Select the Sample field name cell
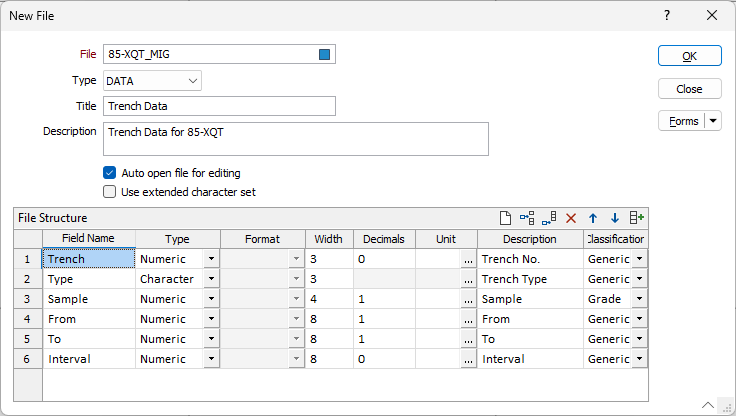 tap(89, 299)
